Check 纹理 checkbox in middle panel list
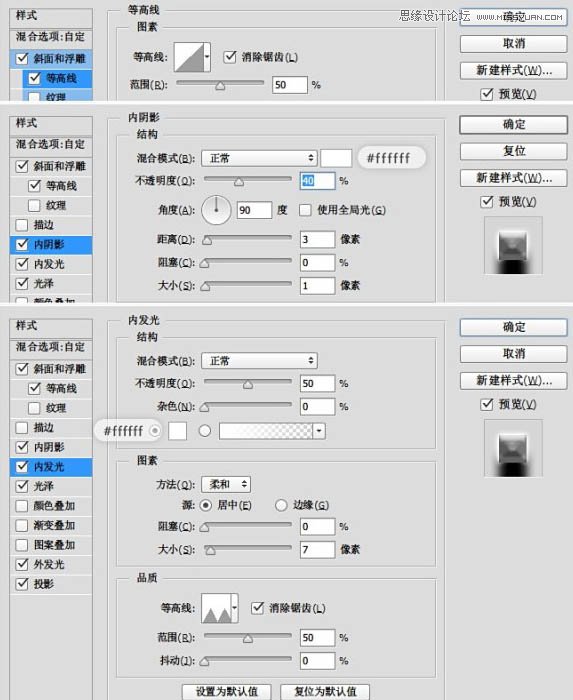 pos(34,205)
